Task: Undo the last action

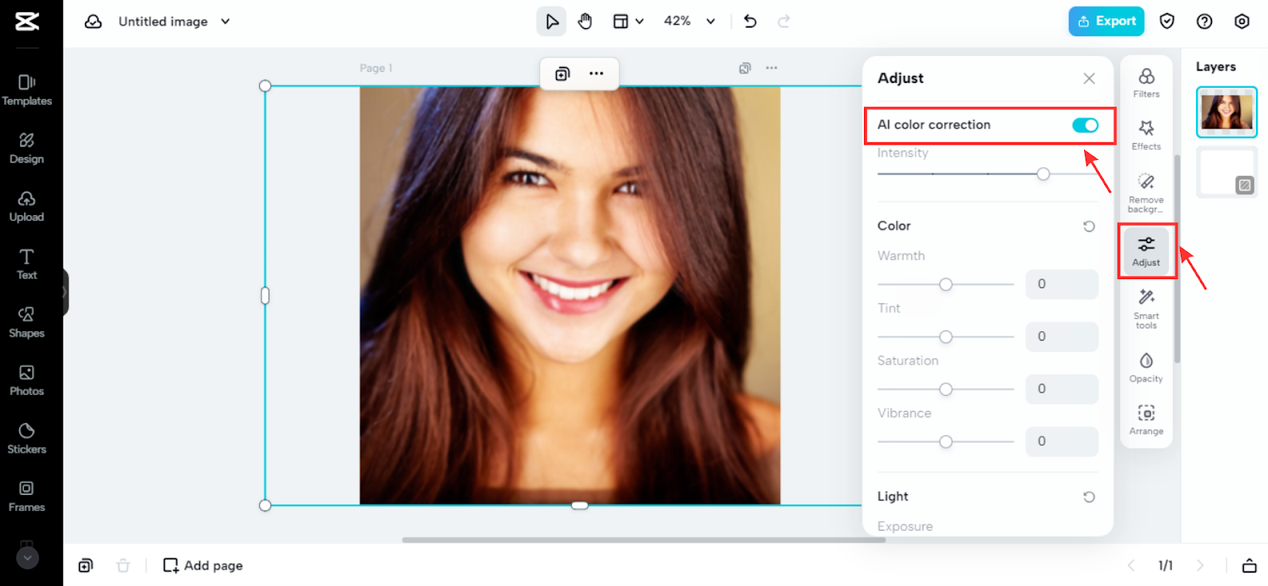Action: point(750,21)
